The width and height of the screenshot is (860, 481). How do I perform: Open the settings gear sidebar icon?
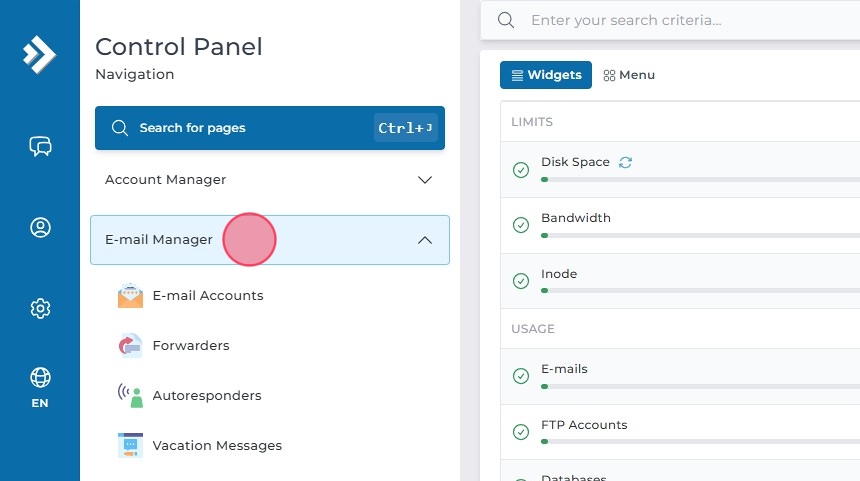pos(40,308)
